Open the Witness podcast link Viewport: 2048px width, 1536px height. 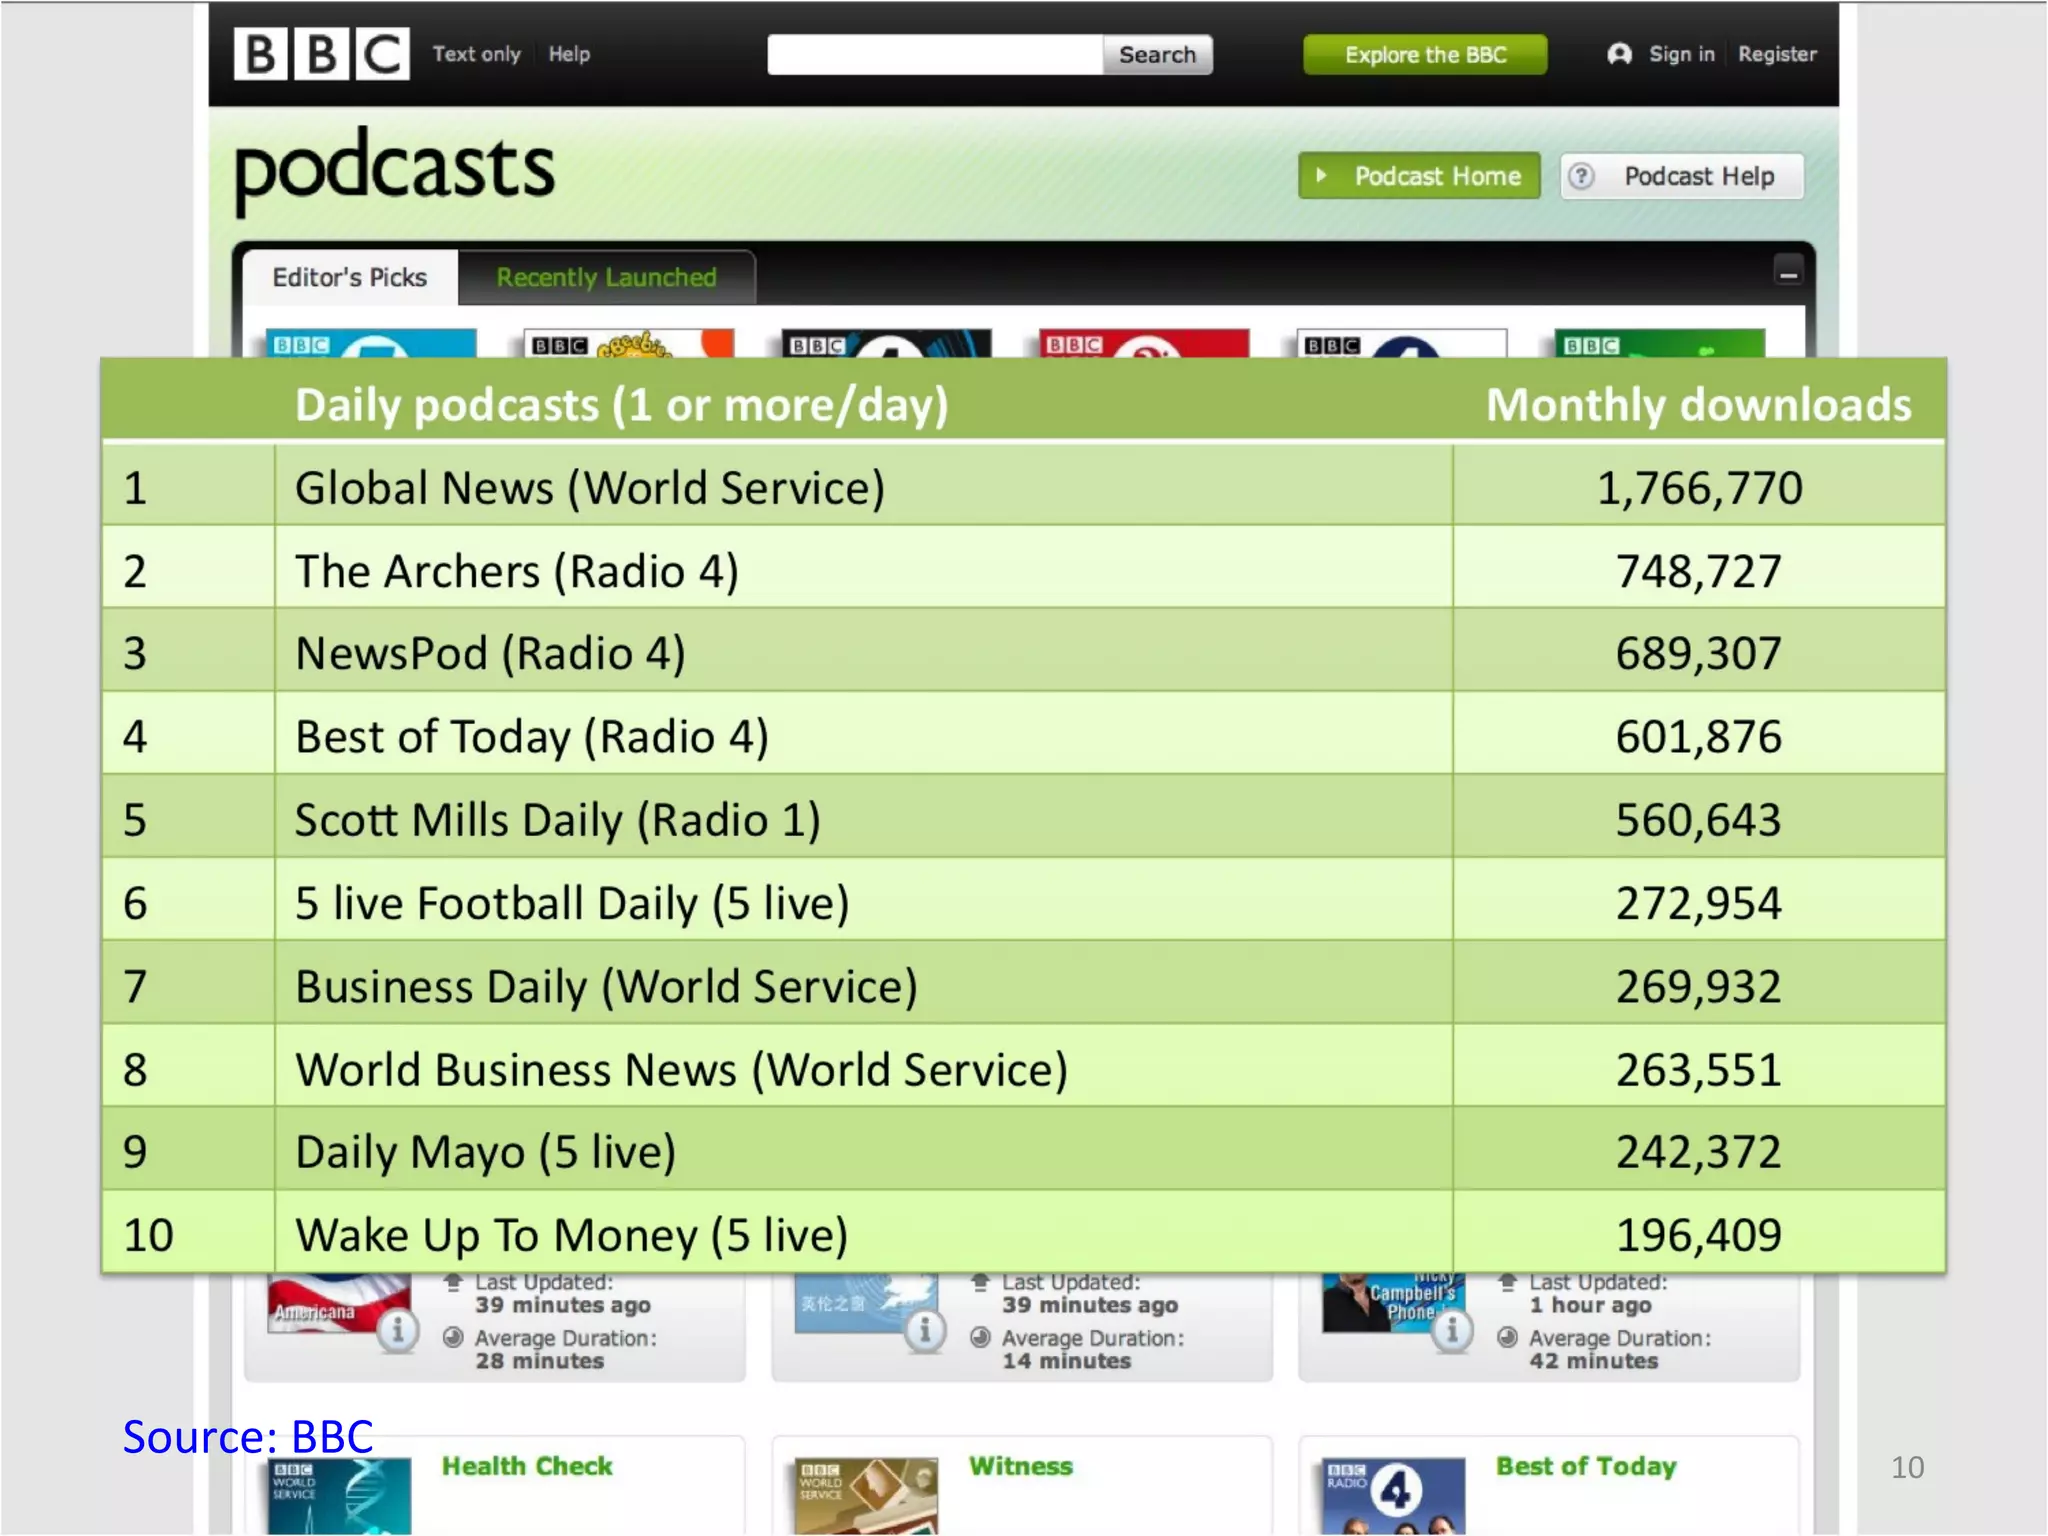pos(1021,1466)
